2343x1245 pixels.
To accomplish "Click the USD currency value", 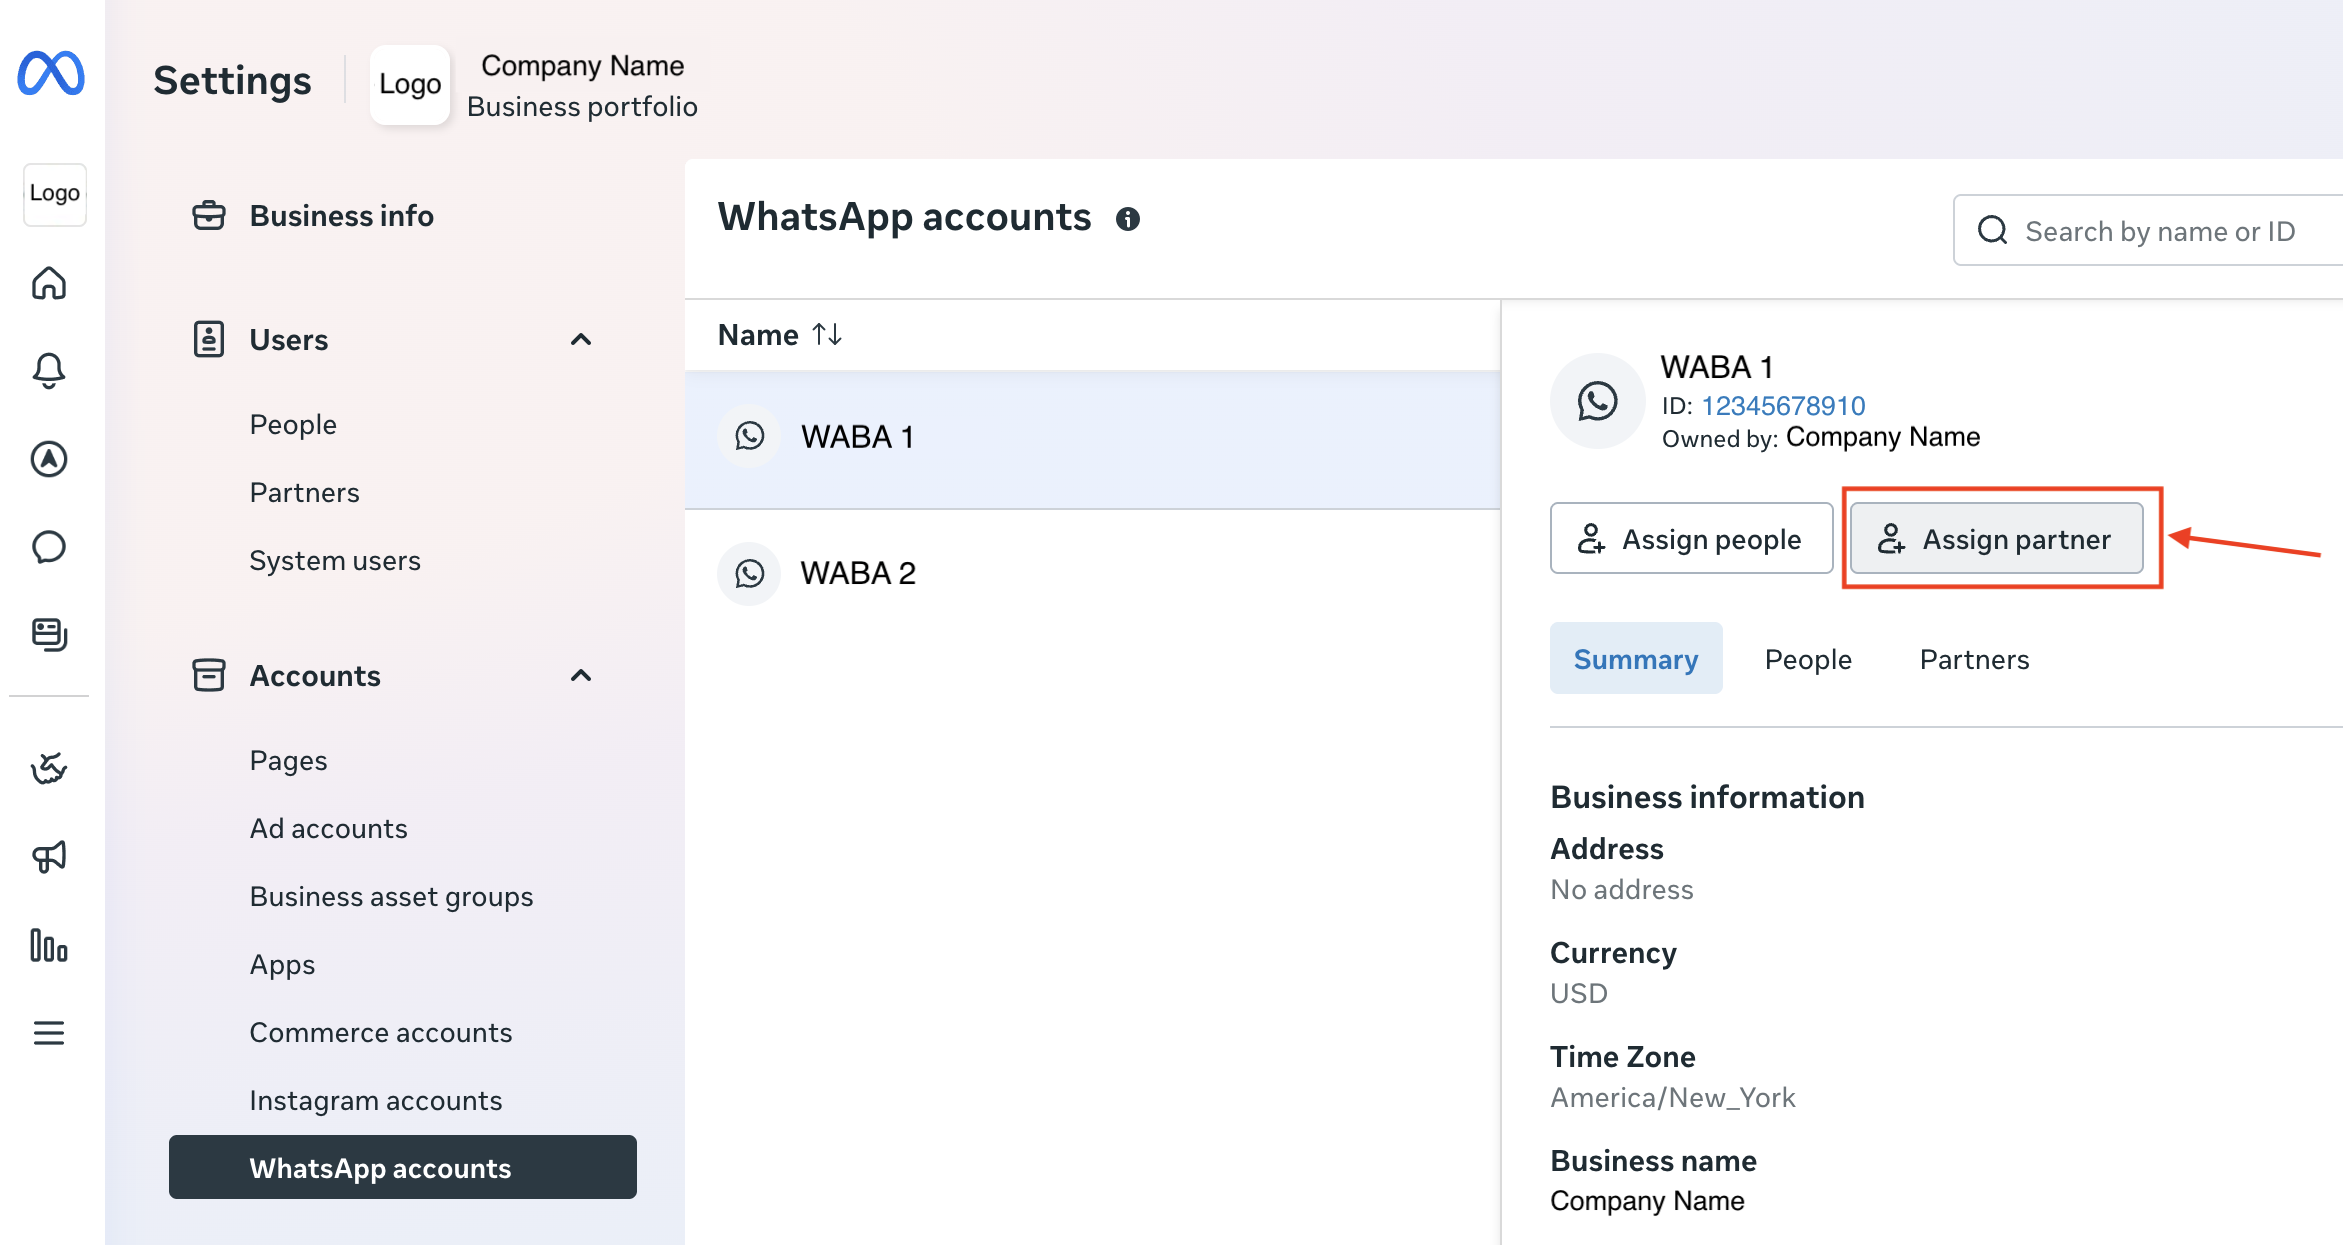I will coord(1579,994).
